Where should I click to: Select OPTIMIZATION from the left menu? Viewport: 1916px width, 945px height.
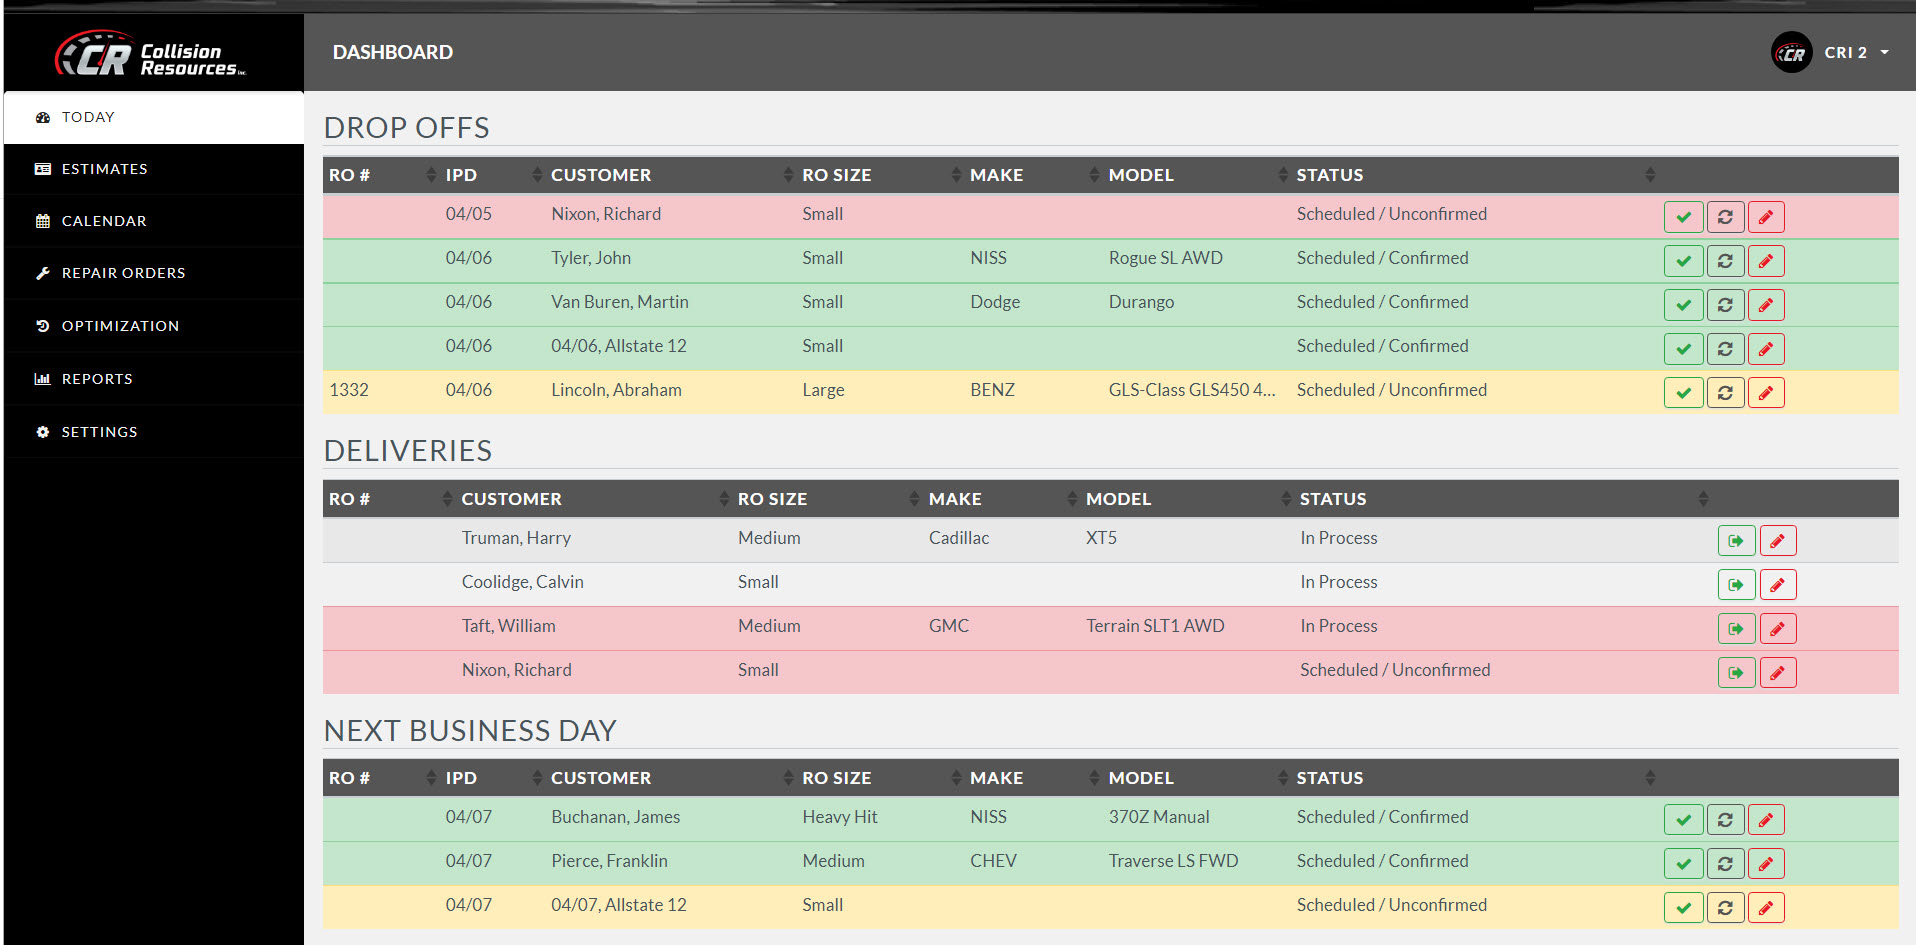120,325
